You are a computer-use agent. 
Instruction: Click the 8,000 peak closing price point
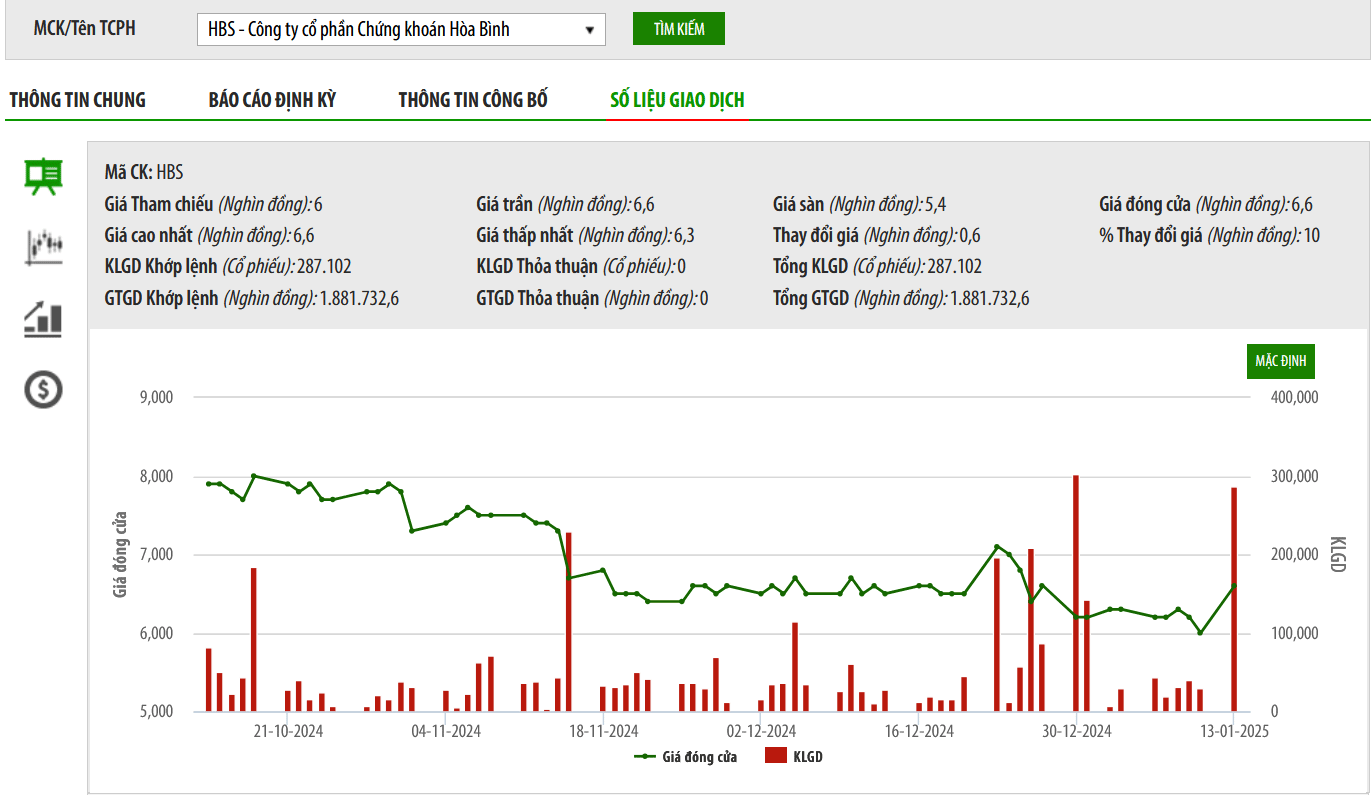[254, 476]
